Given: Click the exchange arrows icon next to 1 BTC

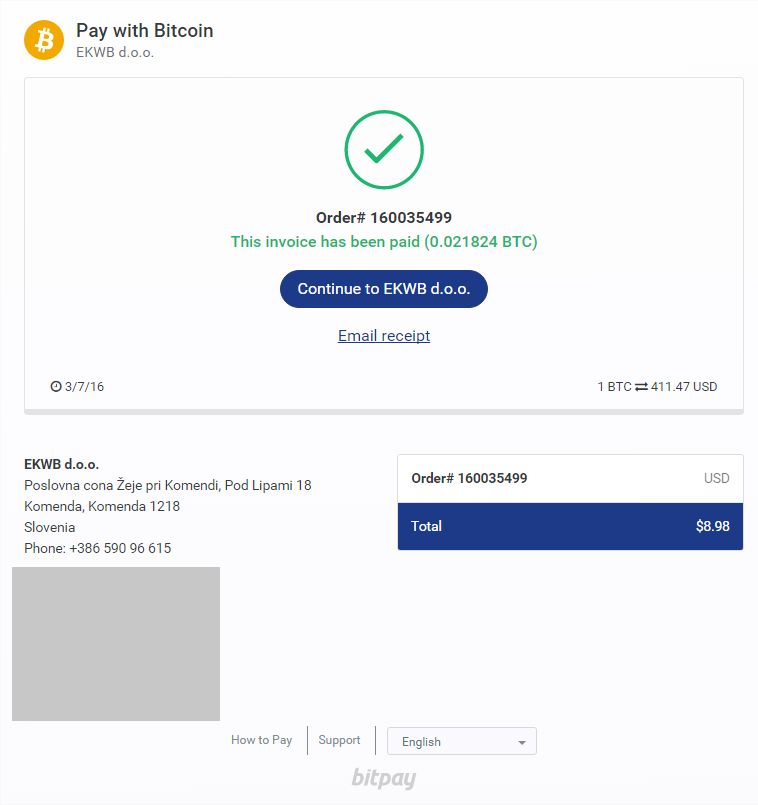Looking at the screenshot, I should pyautogui.click(x=641, y=387).
